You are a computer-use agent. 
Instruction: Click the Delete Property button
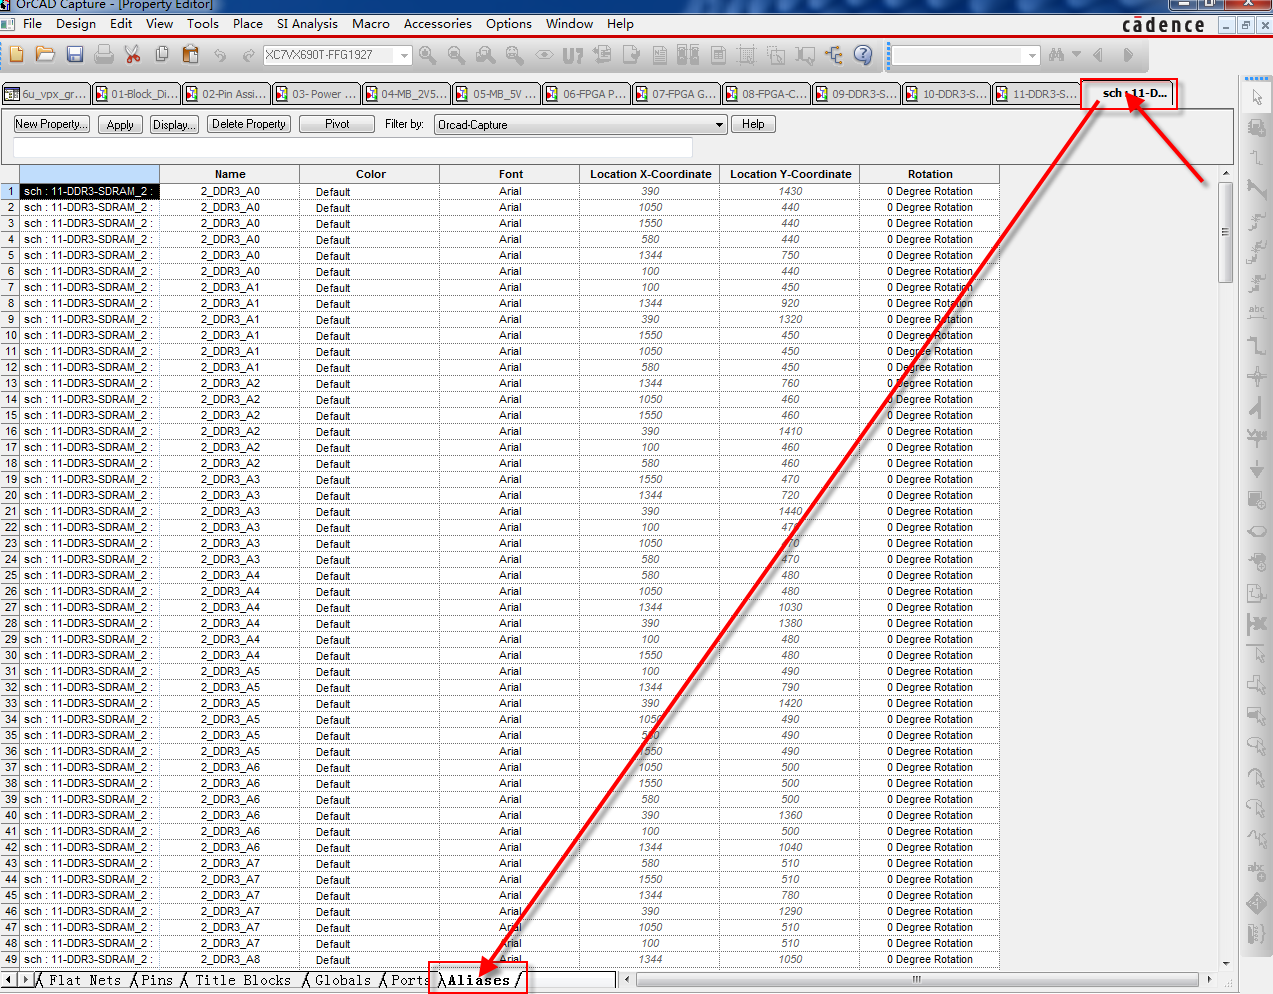pos(249,124)
